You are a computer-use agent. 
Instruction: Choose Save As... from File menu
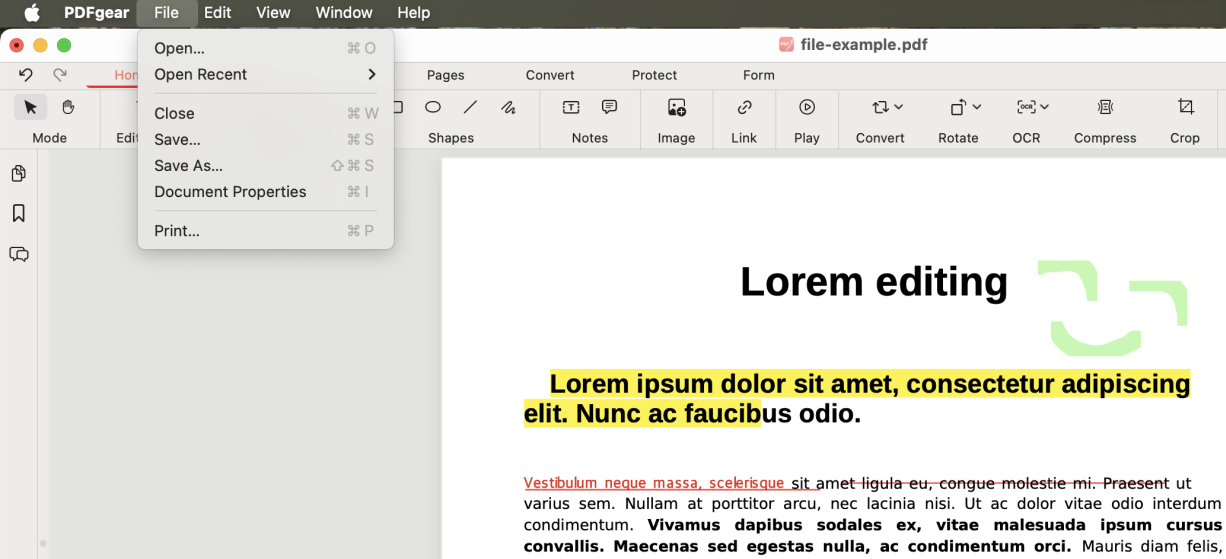click(189, 166)
